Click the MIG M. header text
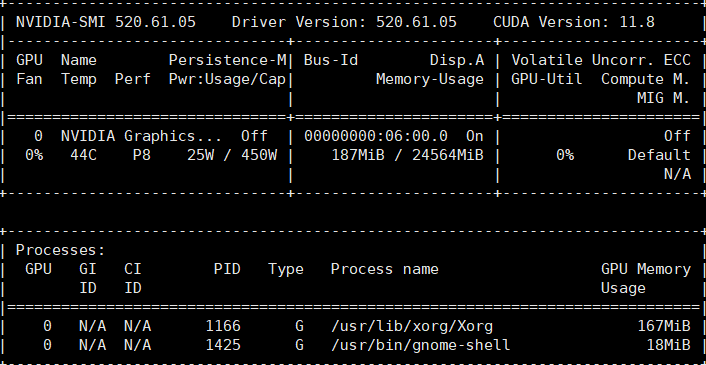This screenshot has width=706, height=365. click(x=664, y=98)
